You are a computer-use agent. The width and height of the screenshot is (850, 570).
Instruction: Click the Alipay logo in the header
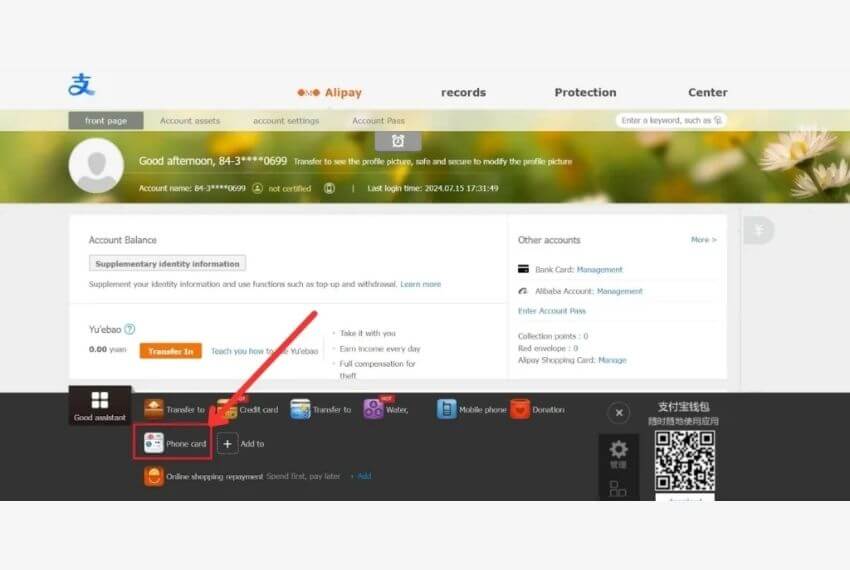coord(82,85)
